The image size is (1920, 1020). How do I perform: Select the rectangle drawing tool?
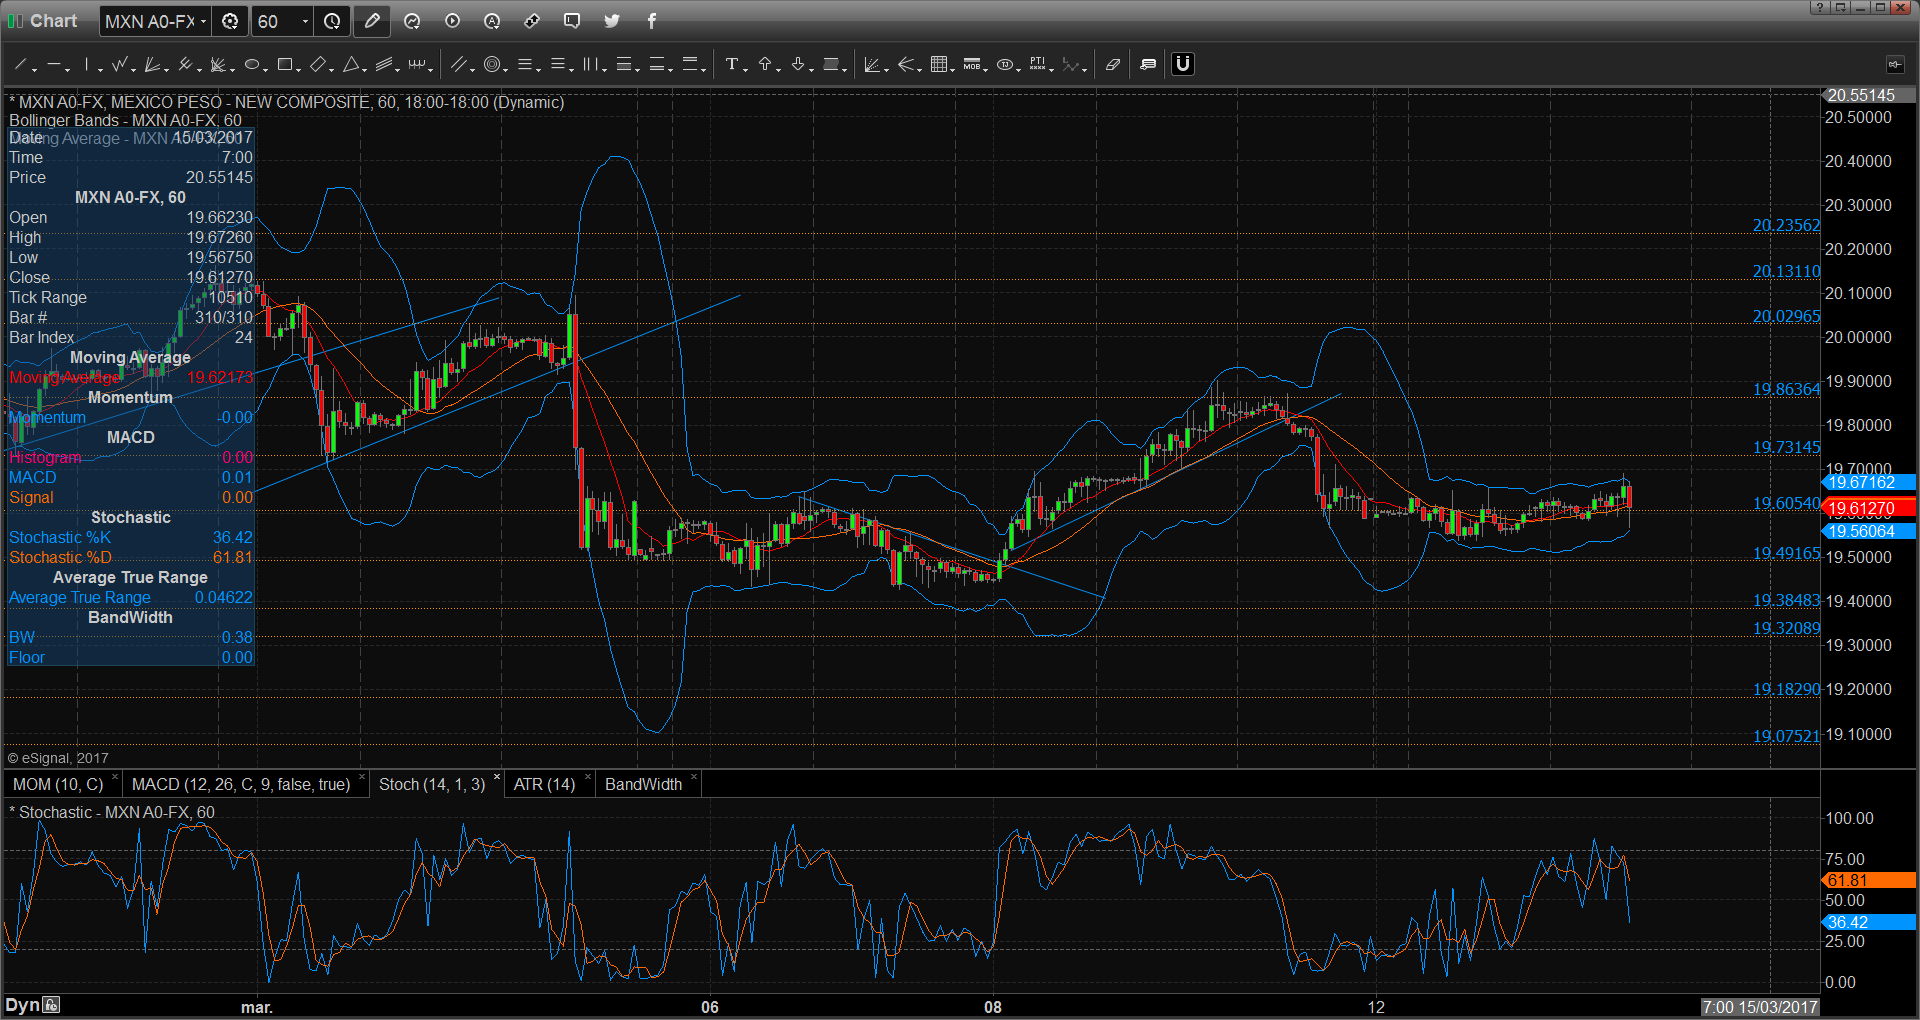(285, 65)
